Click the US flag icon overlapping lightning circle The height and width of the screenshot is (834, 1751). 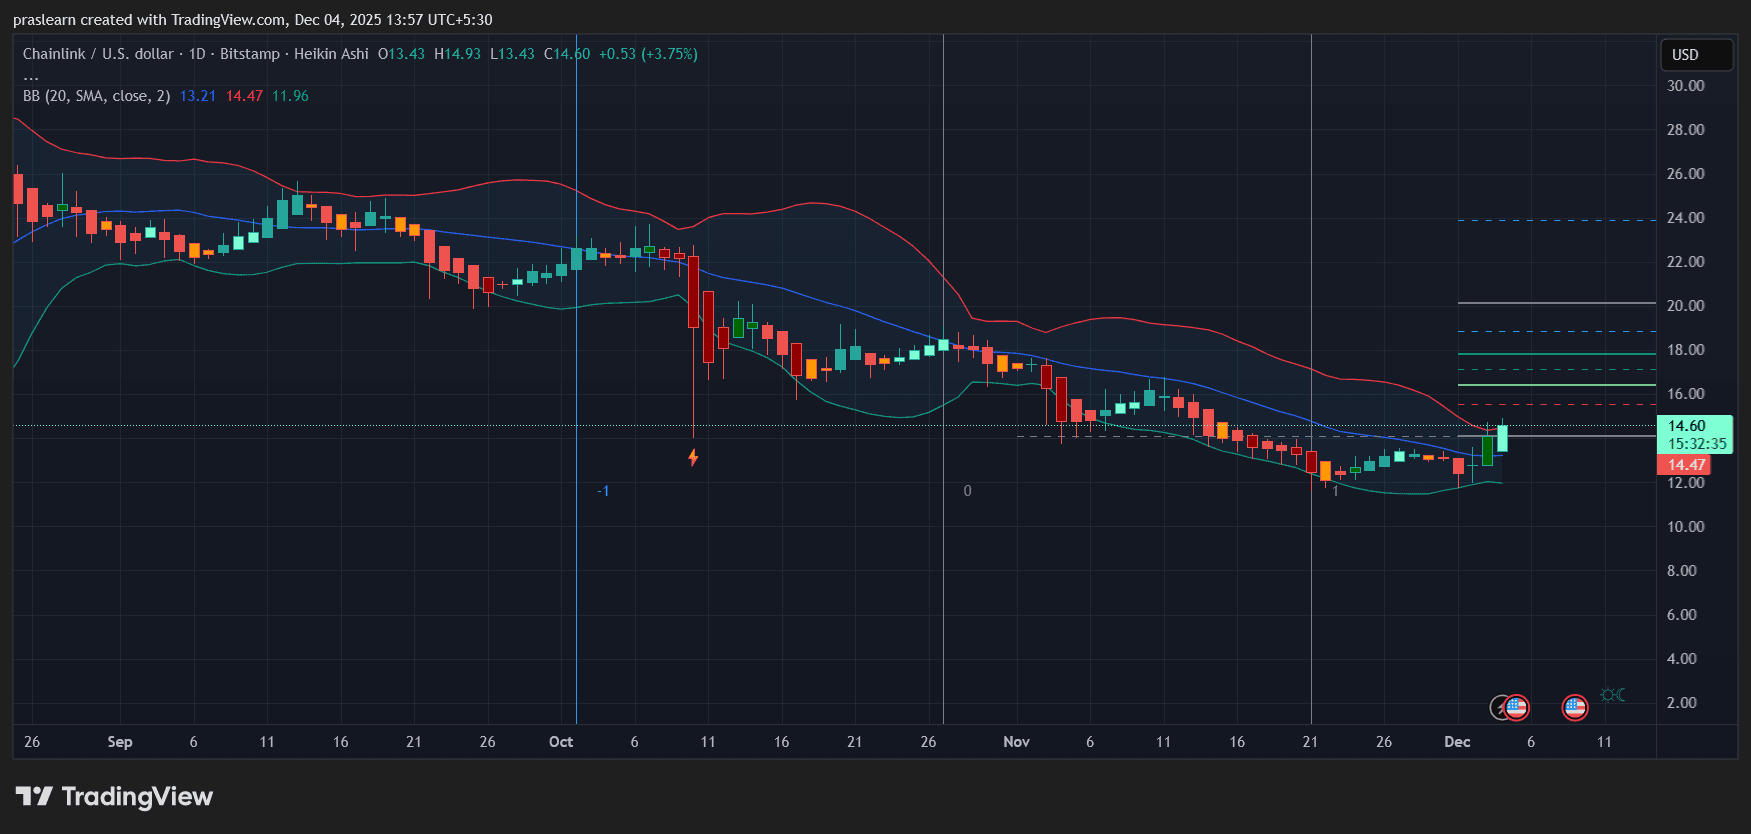point(1517,708)
